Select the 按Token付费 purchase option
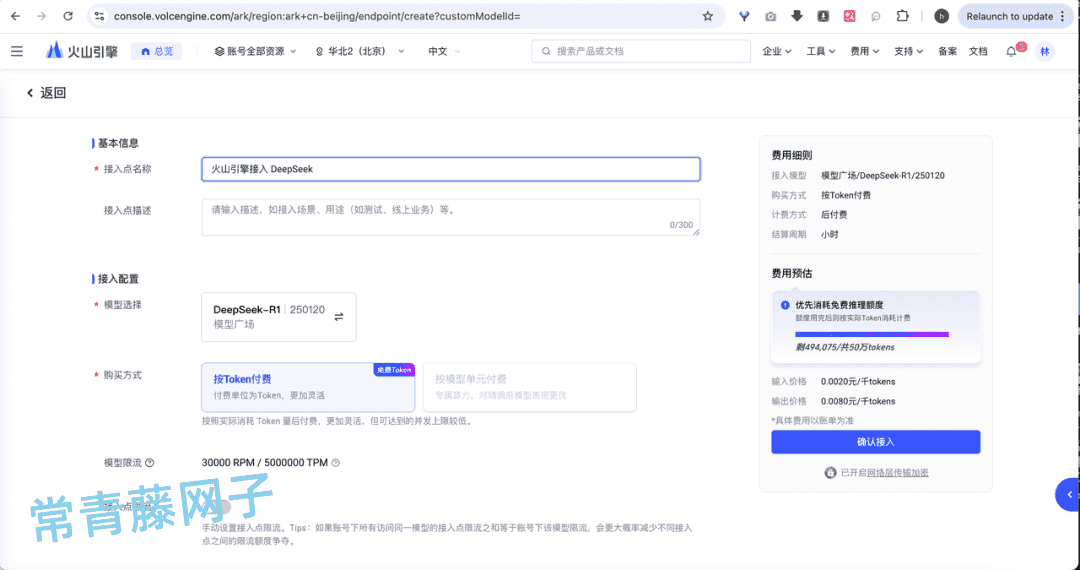 (x=308, y=387)
